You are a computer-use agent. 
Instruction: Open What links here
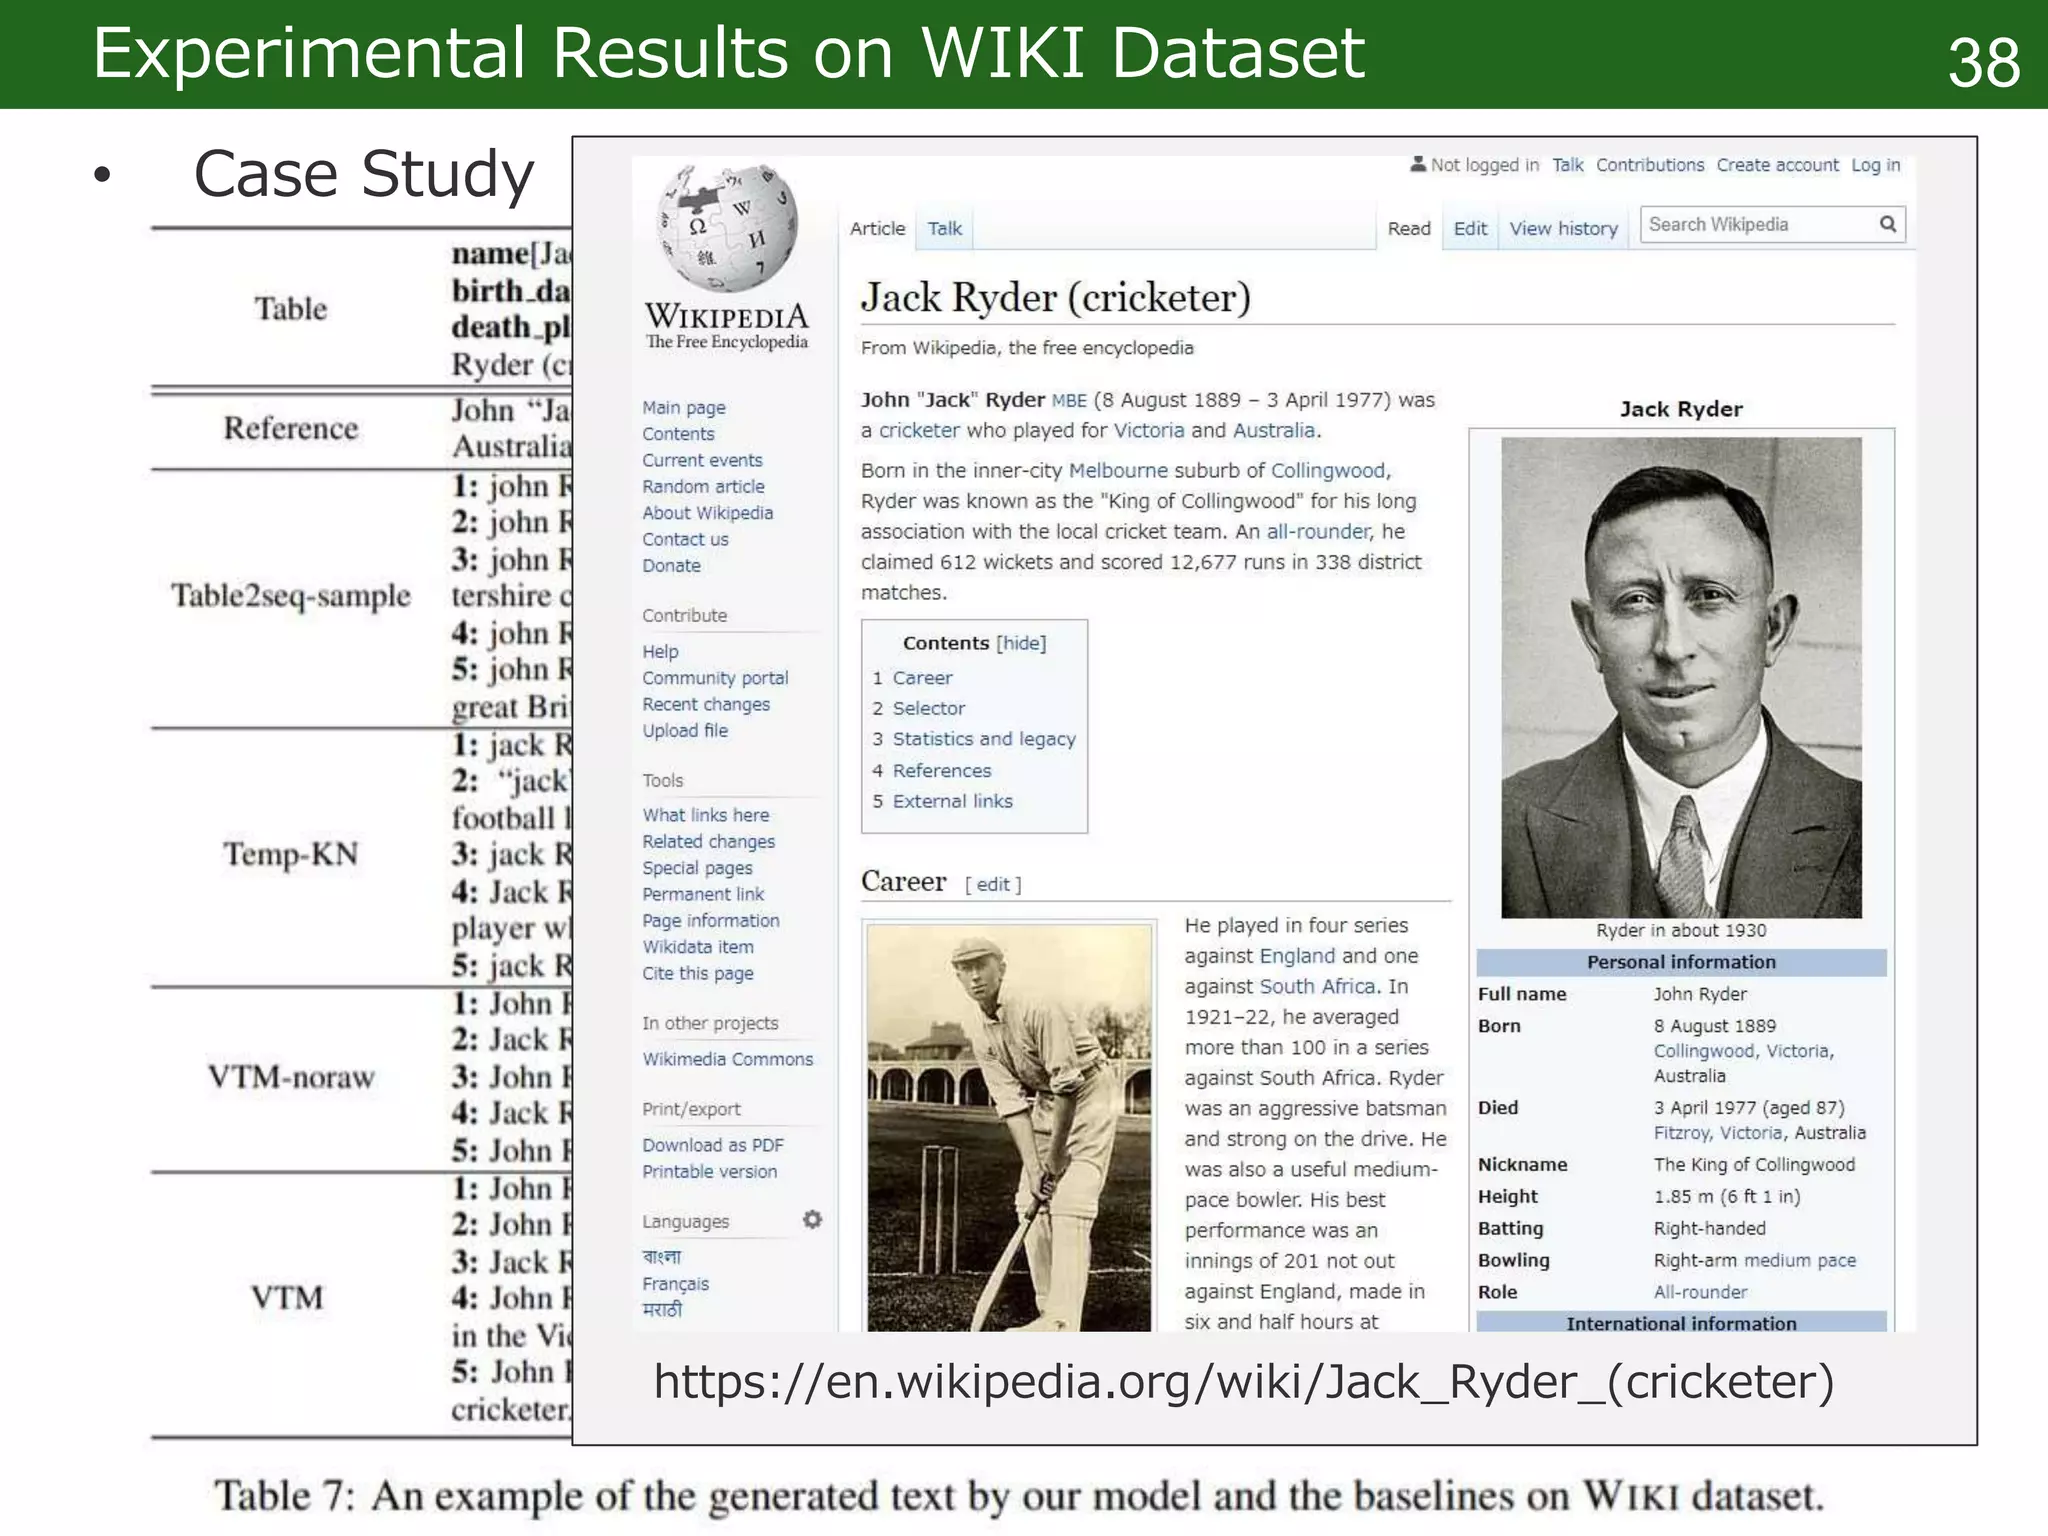pyautogui.click(x=706, y=815)
